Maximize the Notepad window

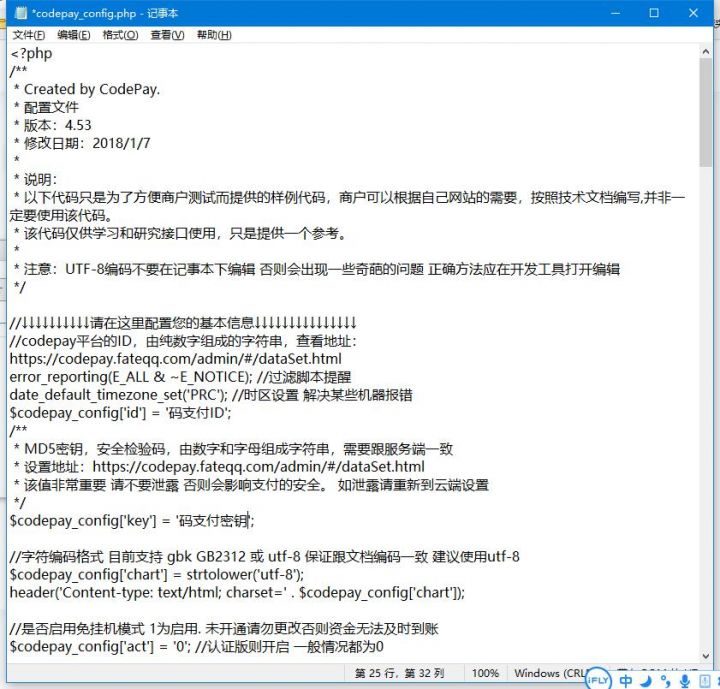point(654,13)
